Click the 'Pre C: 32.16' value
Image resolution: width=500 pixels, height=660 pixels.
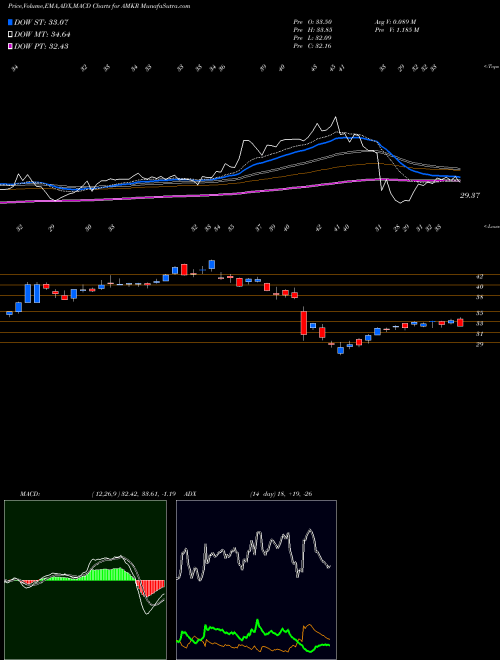click(312, 45)
